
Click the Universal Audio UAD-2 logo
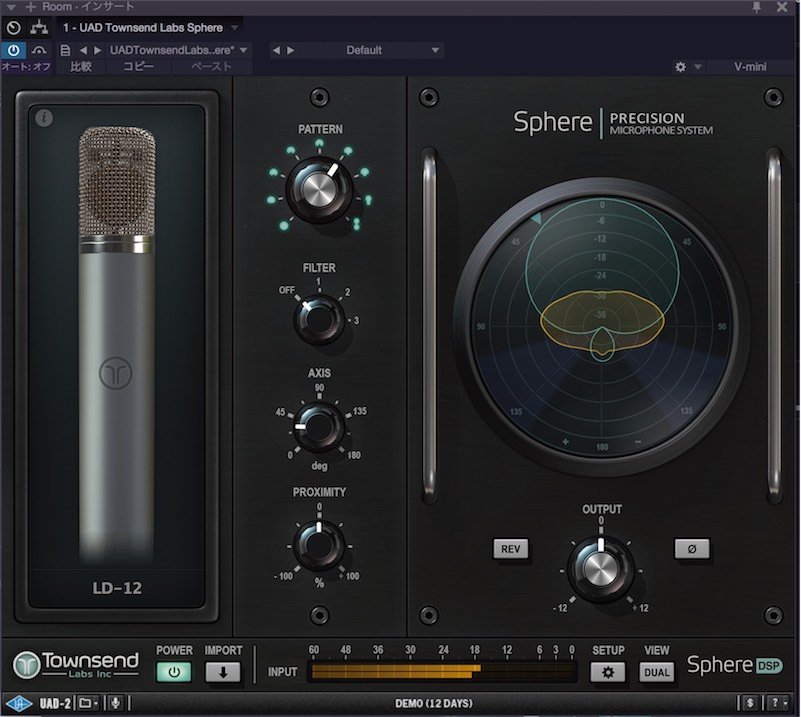tap(38, 704)
